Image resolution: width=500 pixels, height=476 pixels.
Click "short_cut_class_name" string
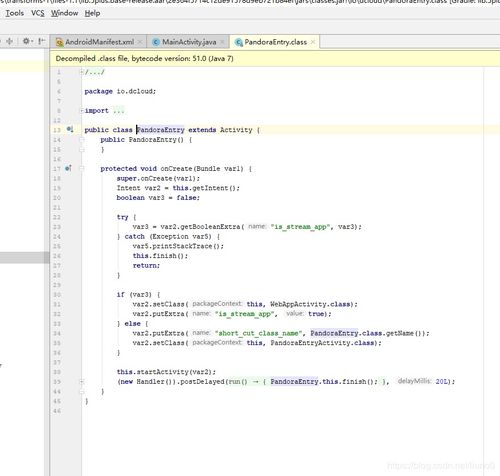pos(259,333)
